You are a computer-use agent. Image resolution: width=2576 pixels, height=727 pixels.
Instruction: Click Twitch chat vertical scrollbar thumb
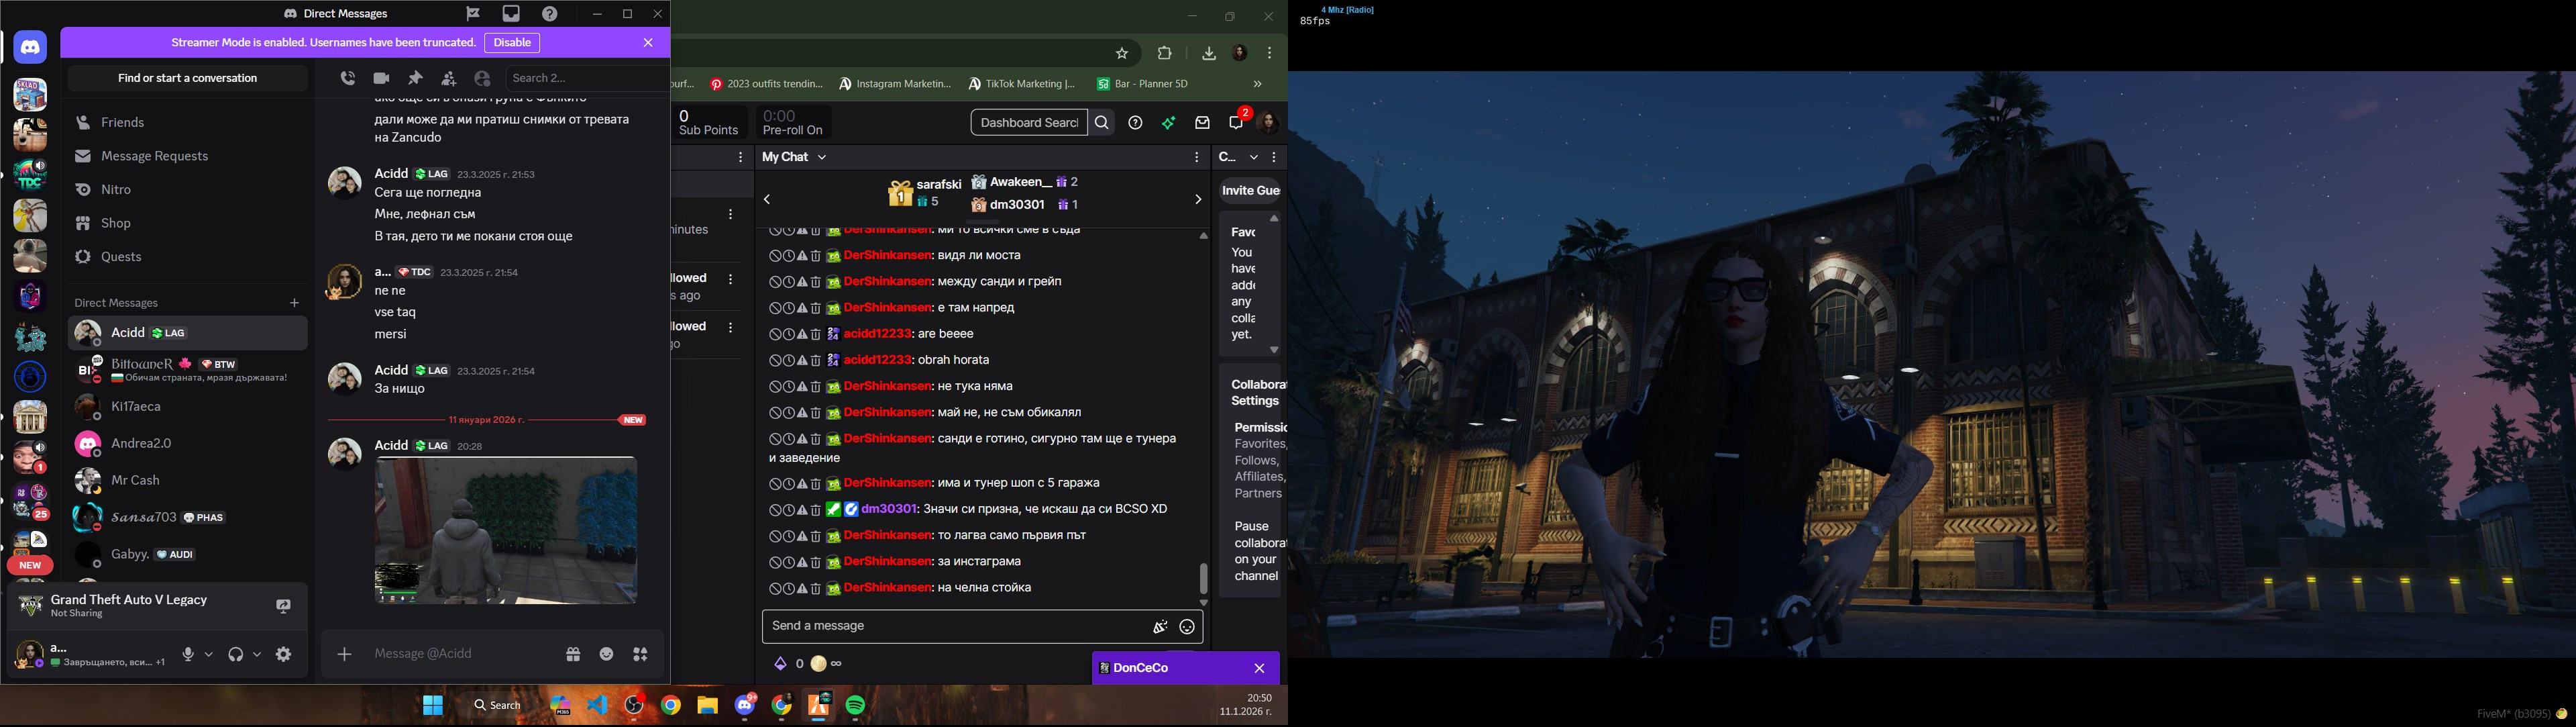pyautogui.click(x=1203, y=578)
